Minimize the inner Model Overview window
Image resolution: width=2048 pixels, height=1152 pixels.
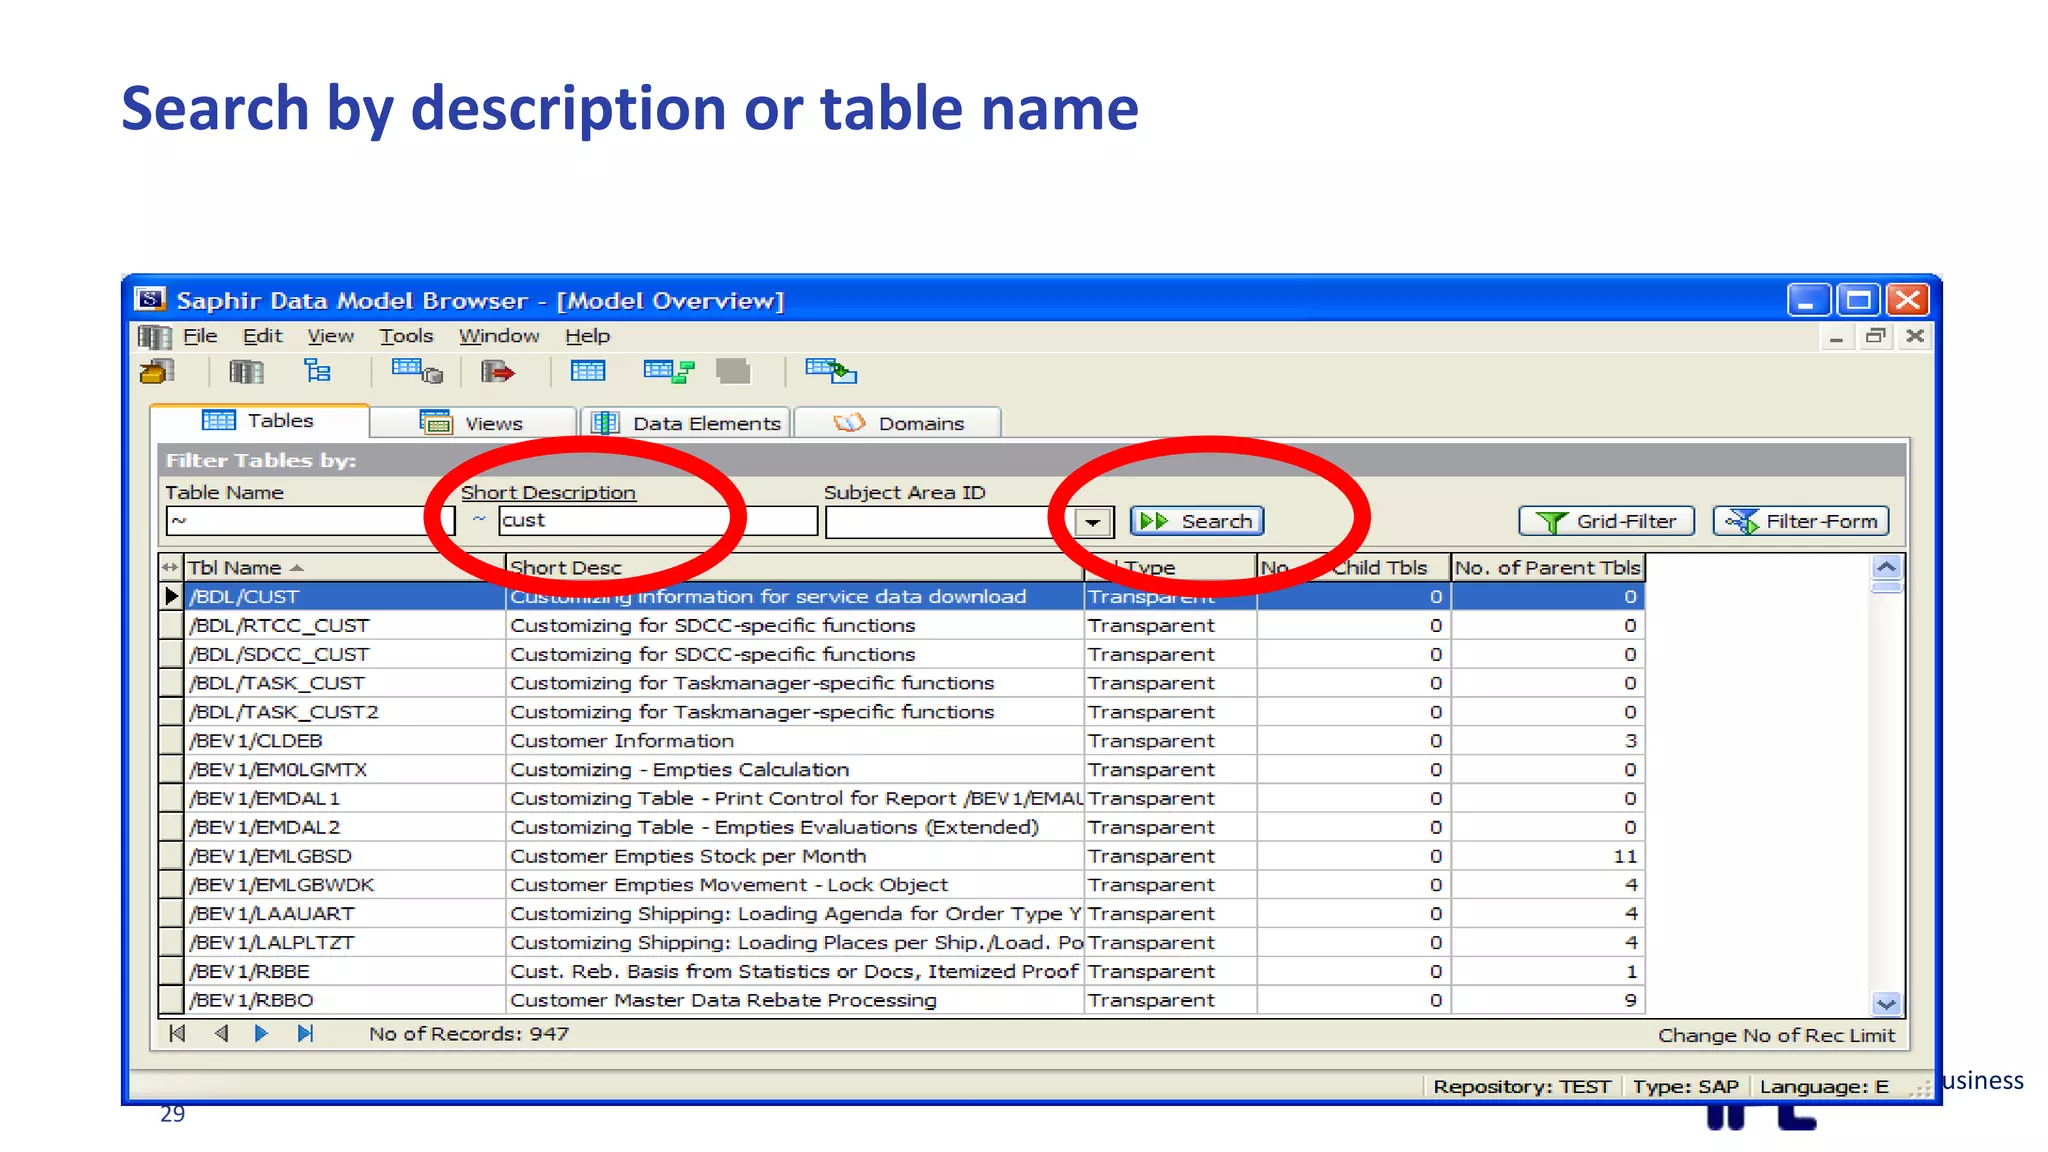tap(1836, 337)
